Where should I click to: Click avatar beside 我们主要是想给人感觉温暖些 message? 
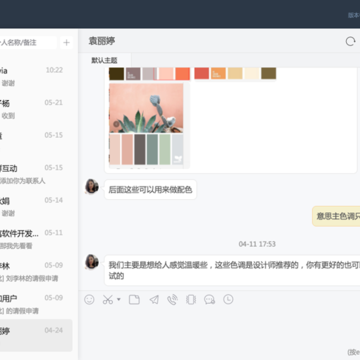point(92,262)
